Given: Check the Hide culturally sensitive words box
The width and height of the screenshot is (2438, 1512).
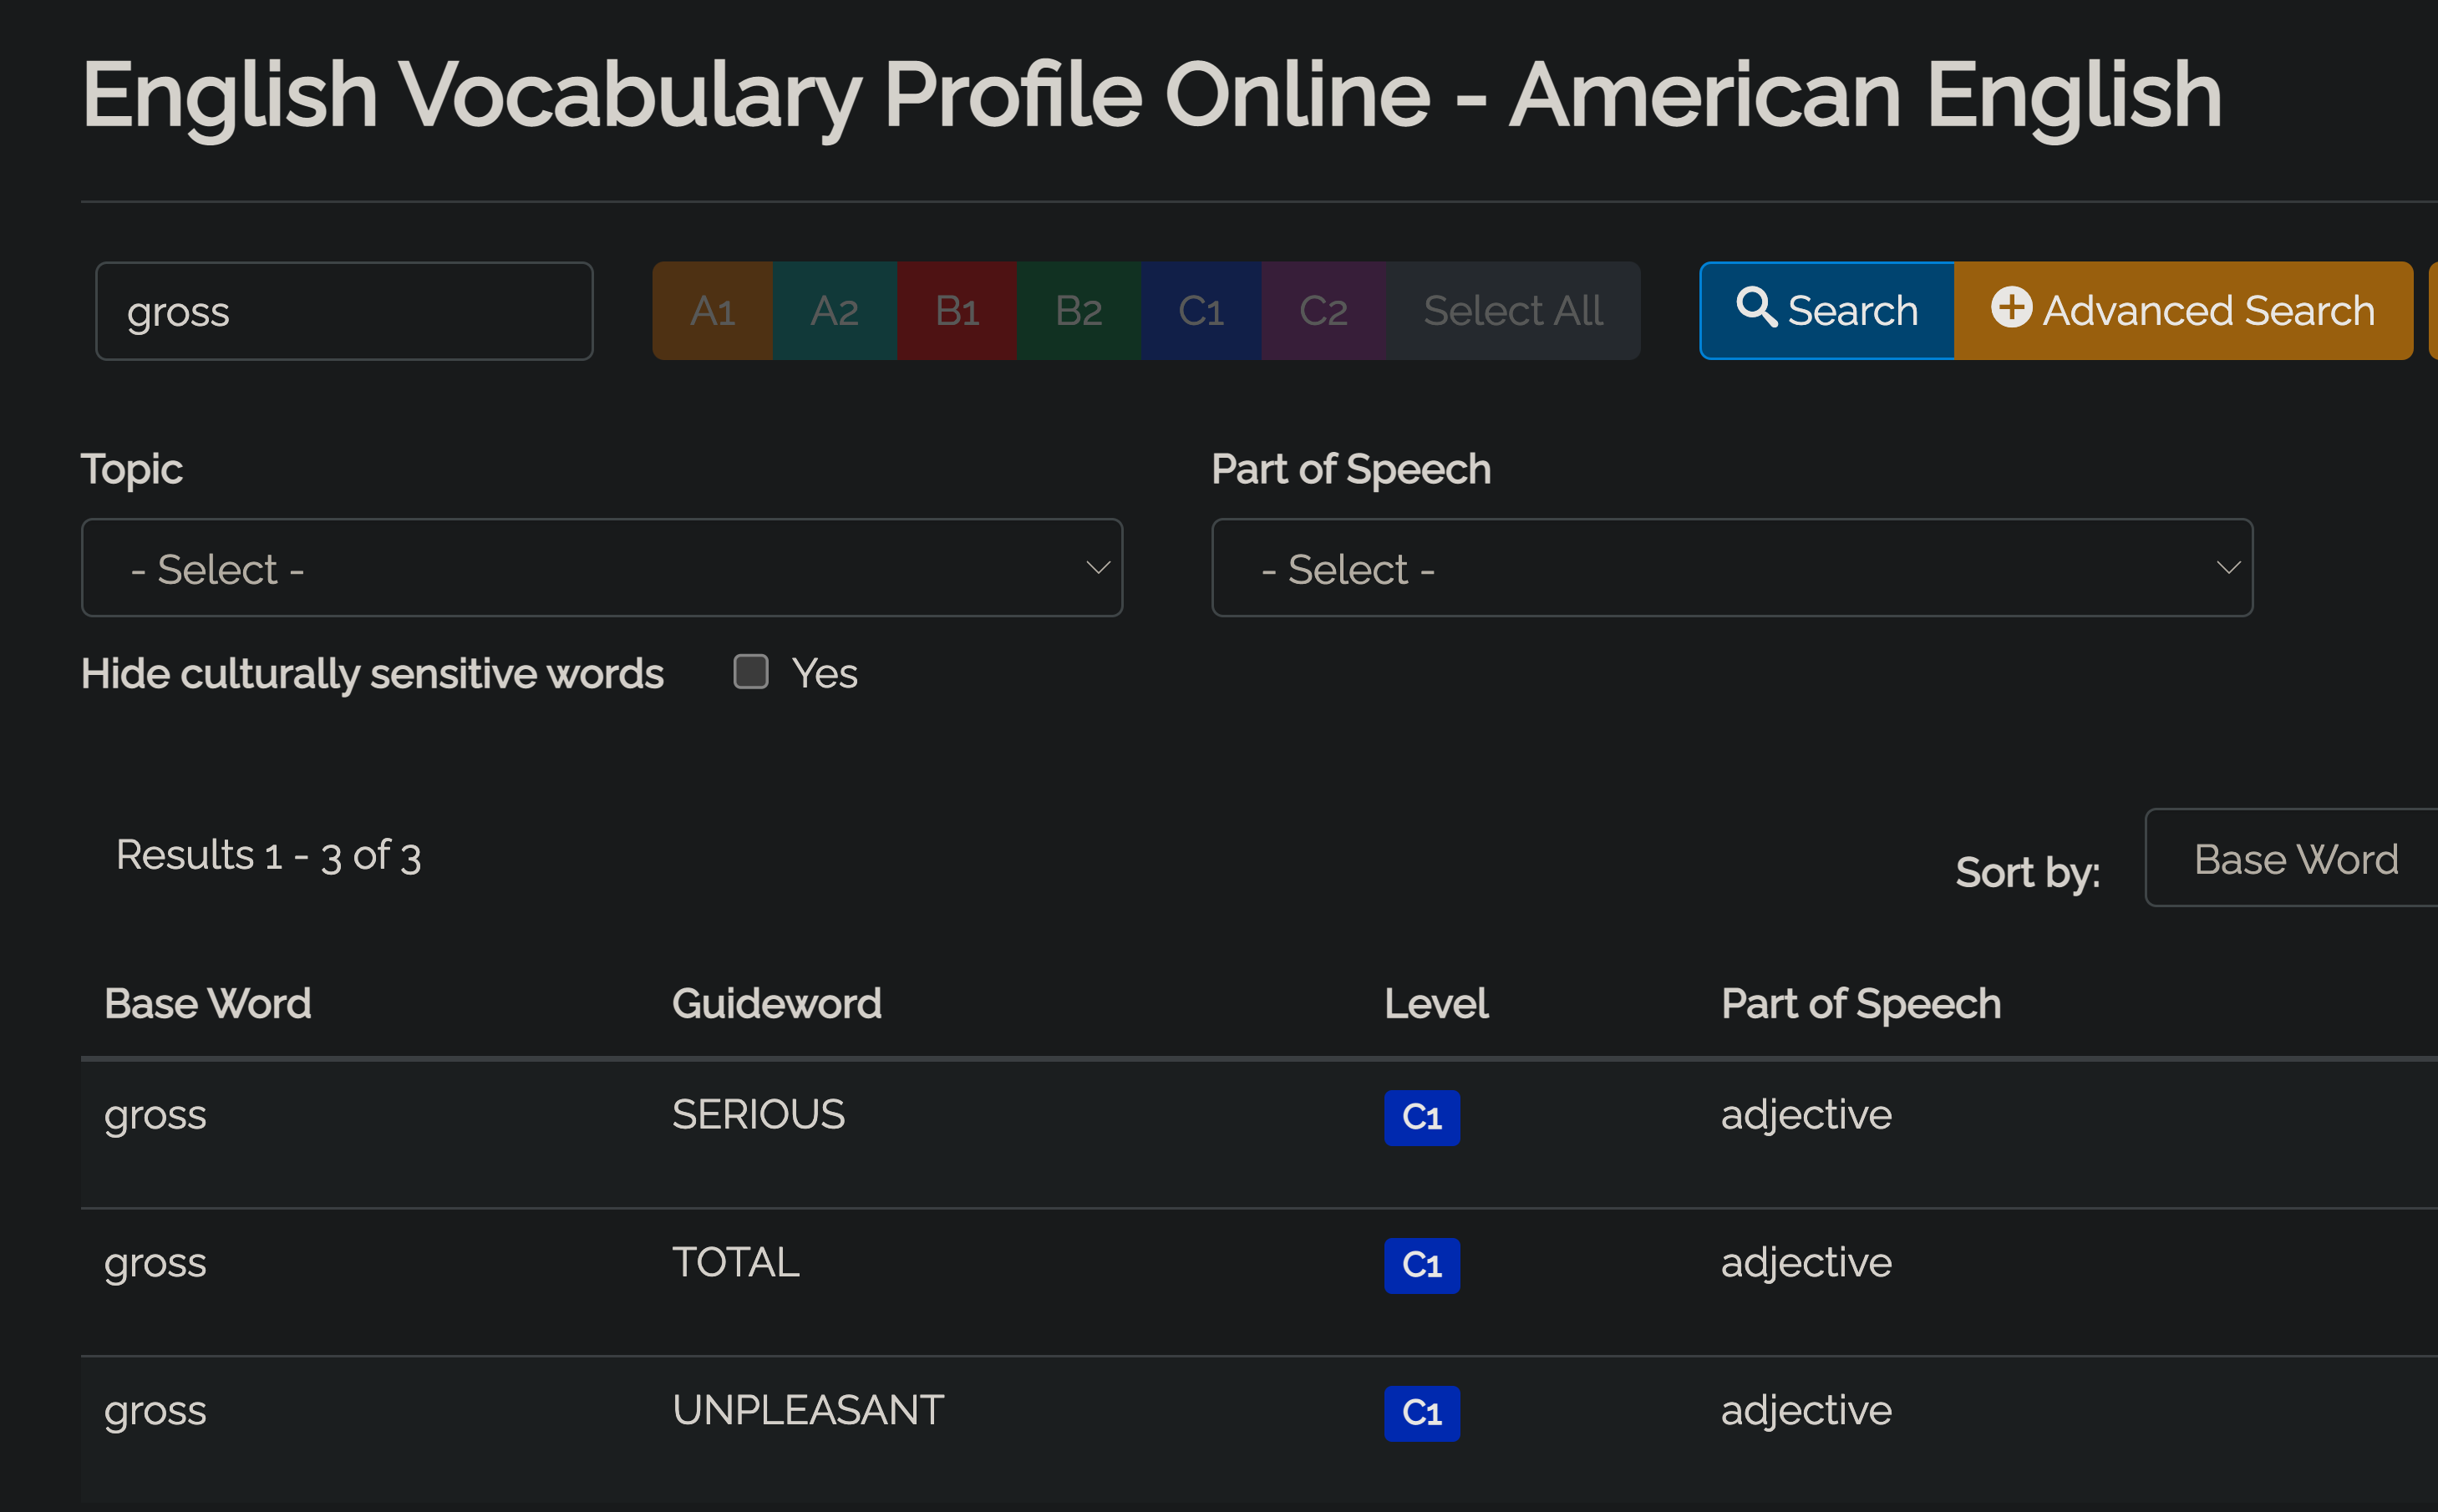Looking at the screenshot, I should click(x=751, y=672).
